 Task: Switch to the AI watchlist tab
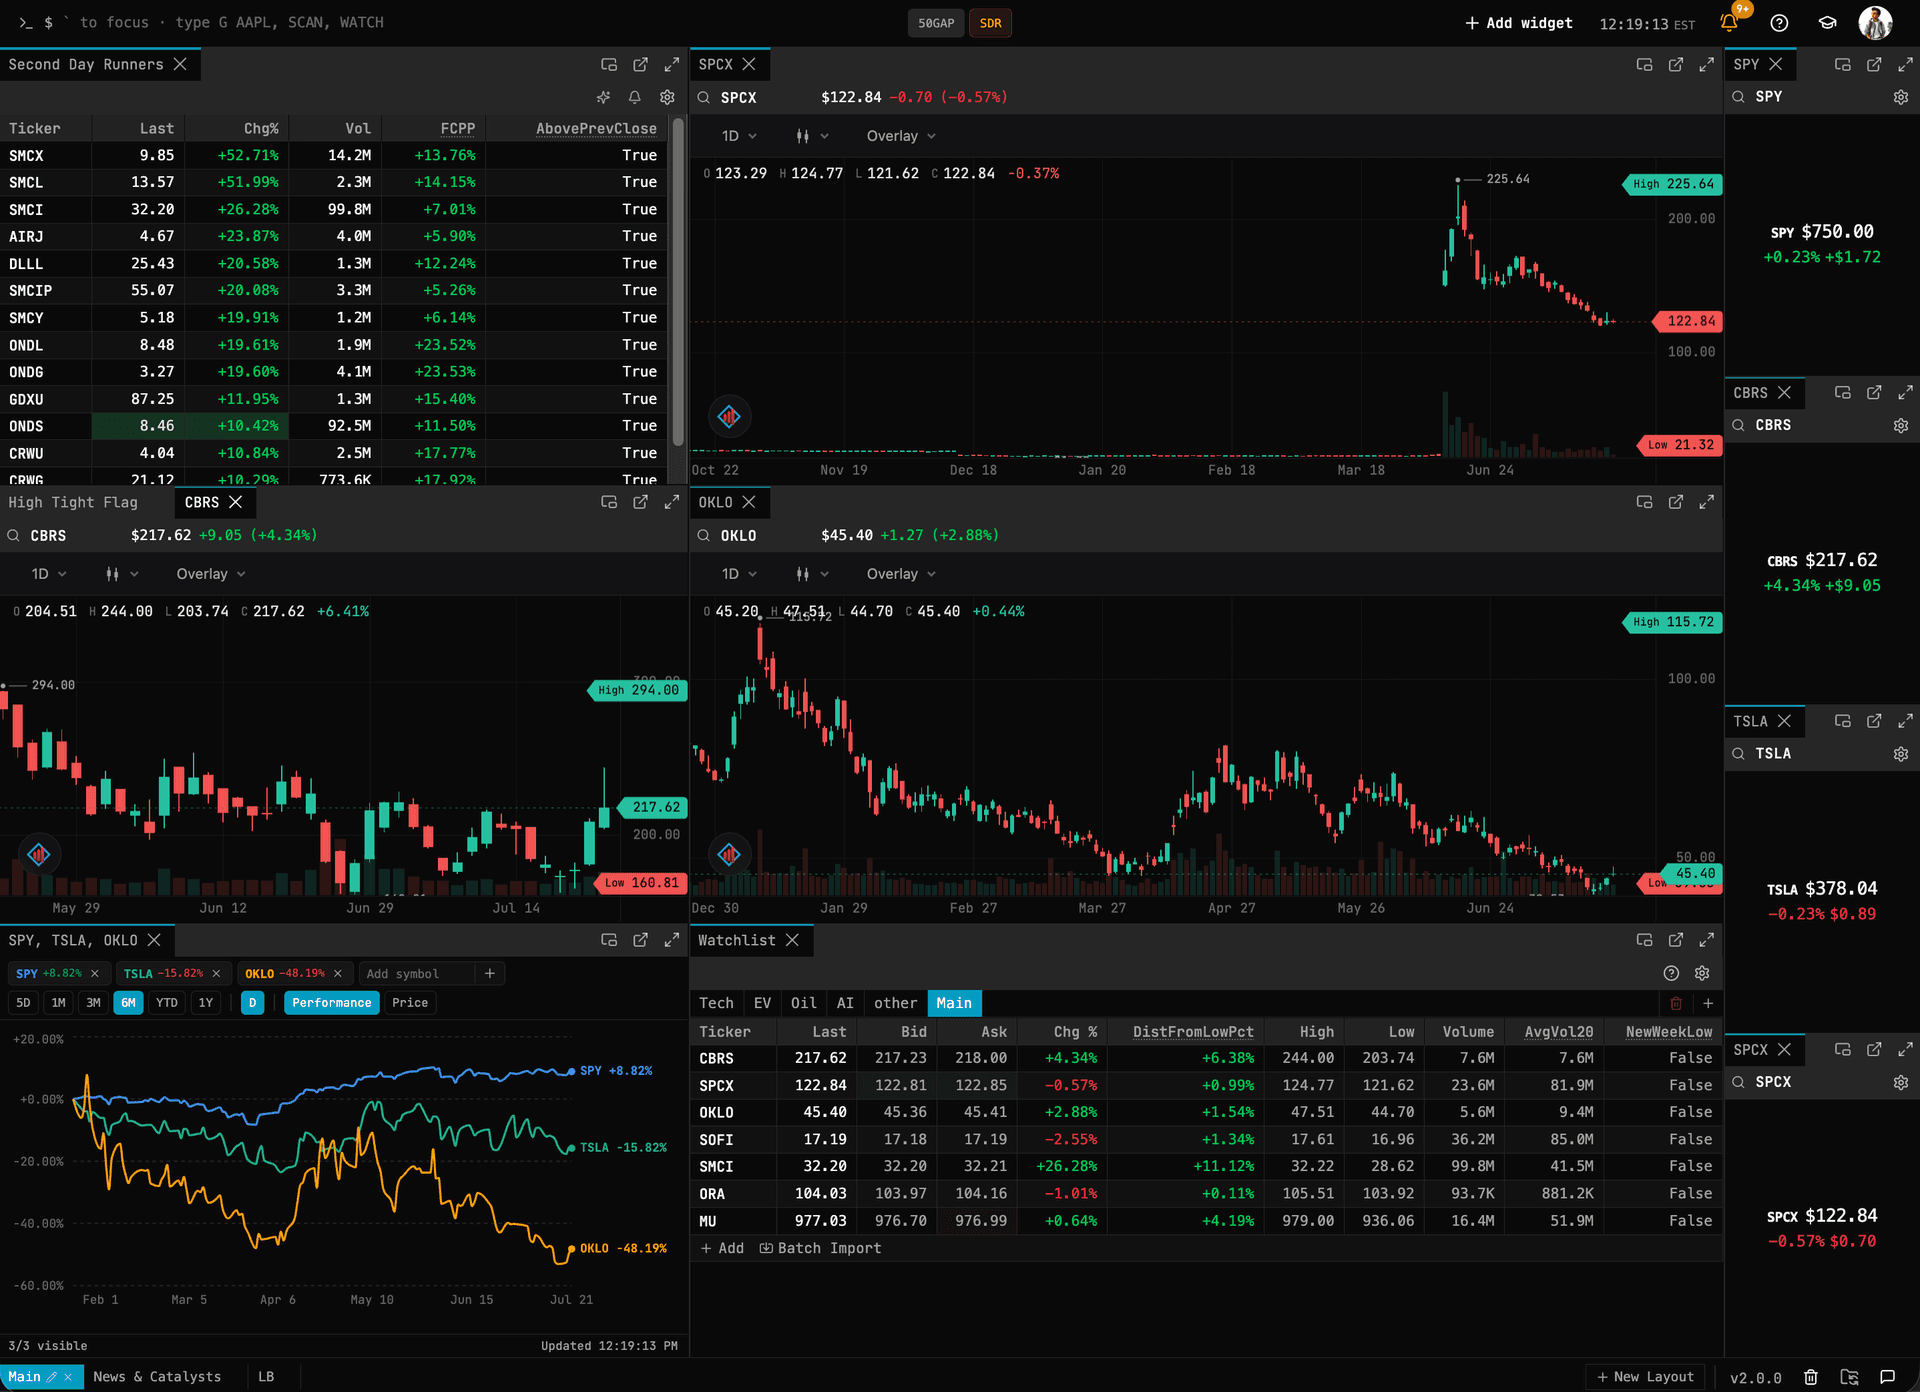click(x=845, y=1003)
